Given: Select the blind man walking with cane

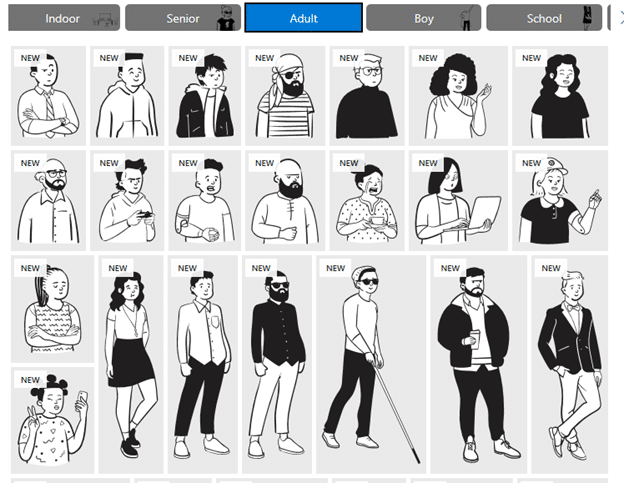Looking at the screenshot, I should click(x=371, y=364).
